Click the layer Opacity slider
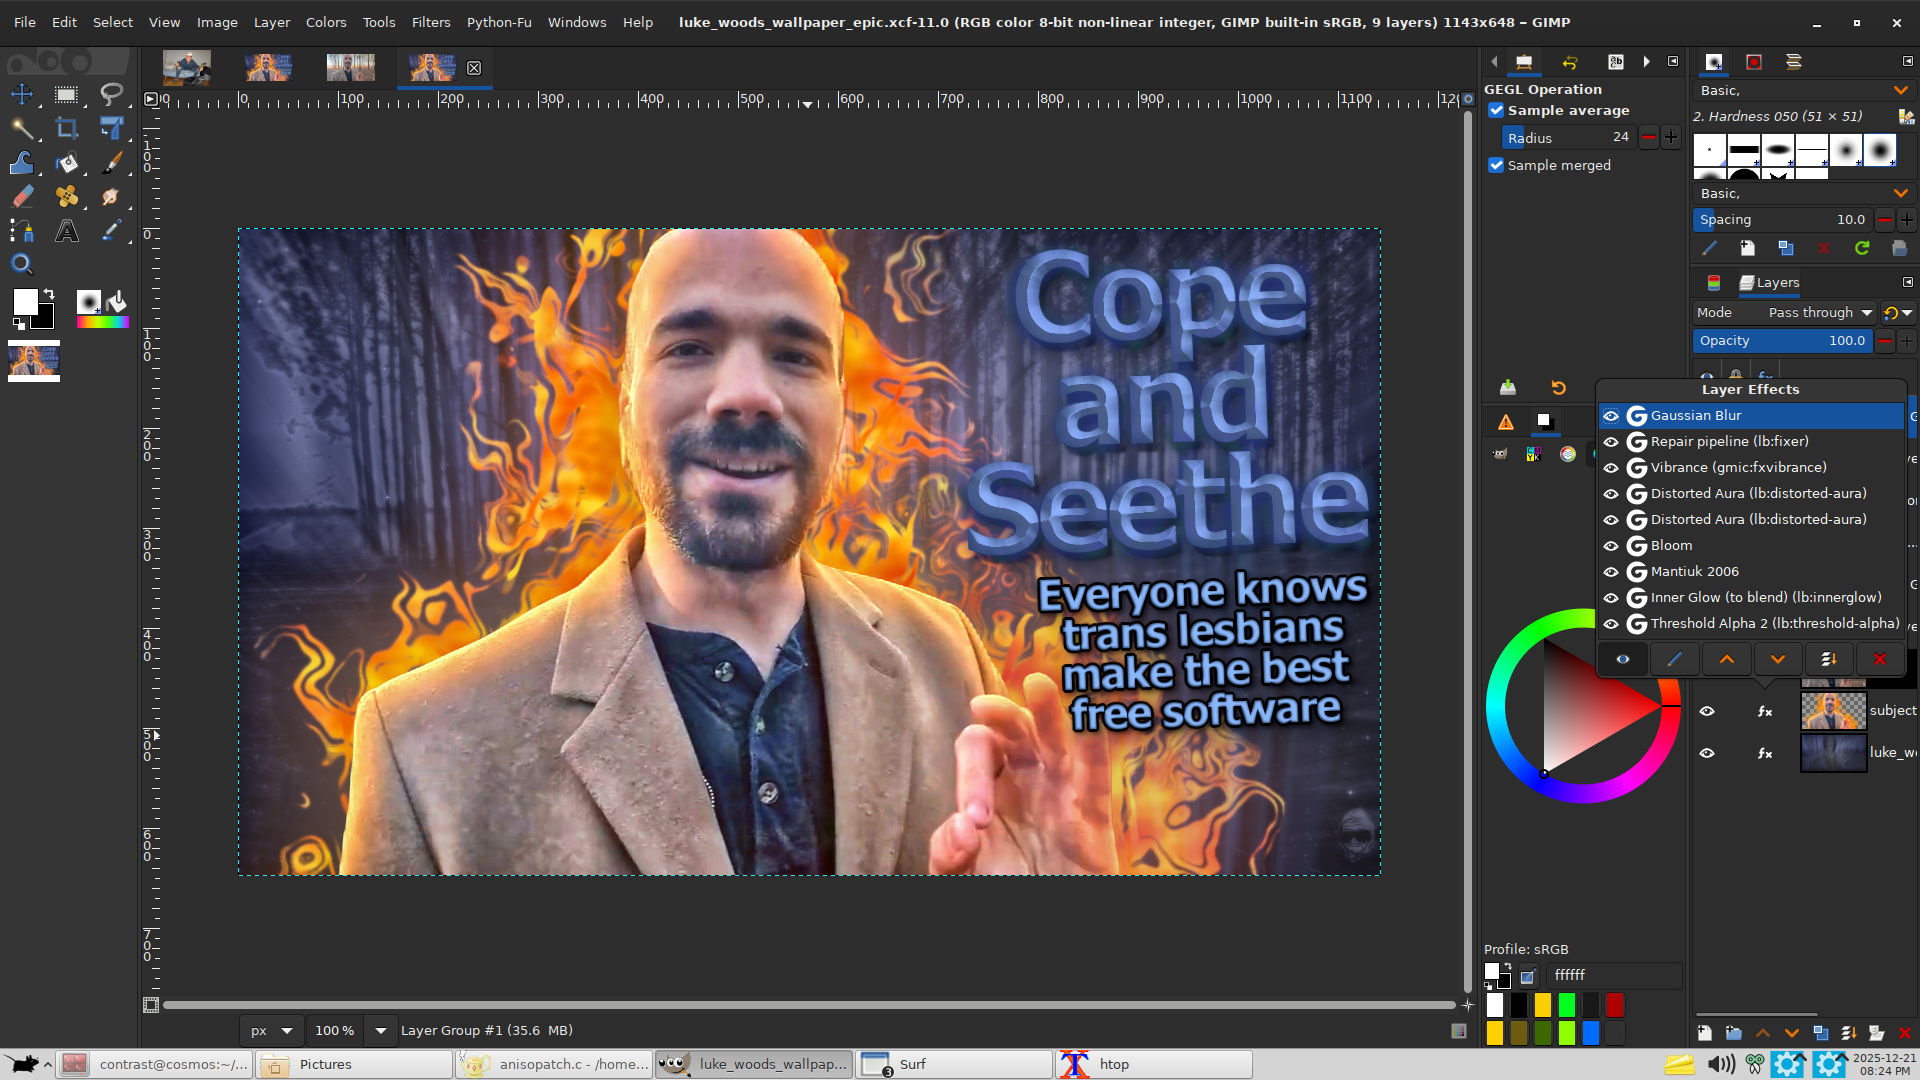Viewport: 1920px width, 1080px height. [x=1780, y=341]
